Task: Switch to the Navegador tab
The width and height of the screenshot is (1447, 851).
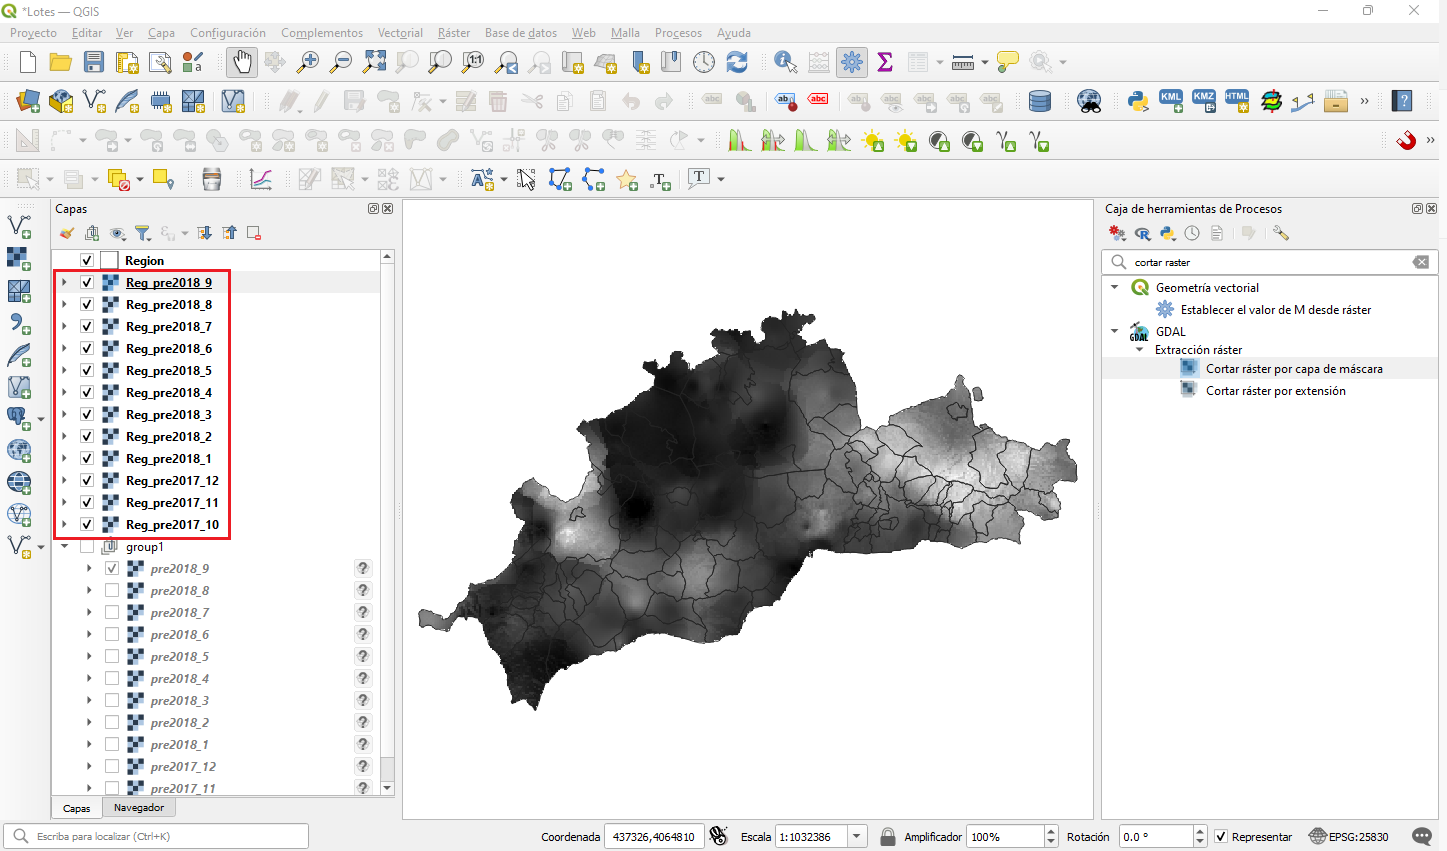Action: pos(139,808)
